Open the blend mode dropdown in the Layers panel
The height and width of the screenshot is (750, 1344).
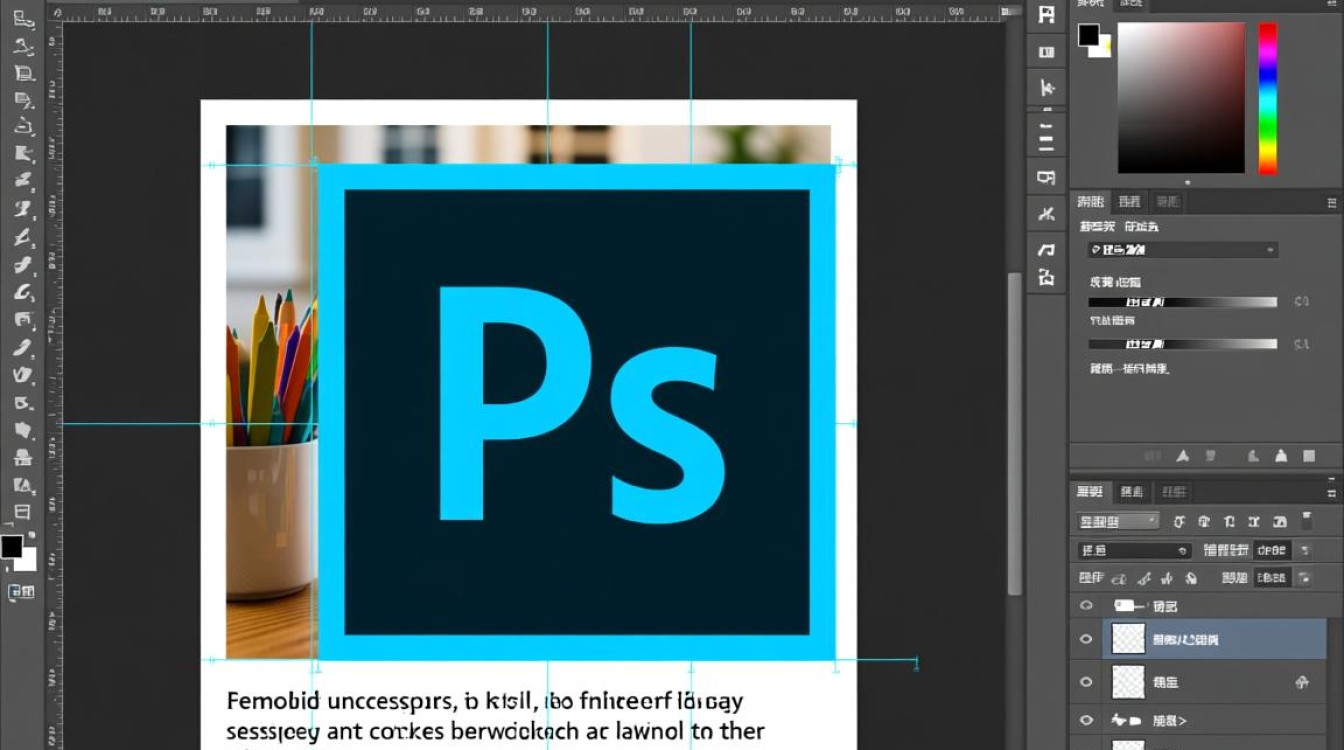coord(1134,550)
